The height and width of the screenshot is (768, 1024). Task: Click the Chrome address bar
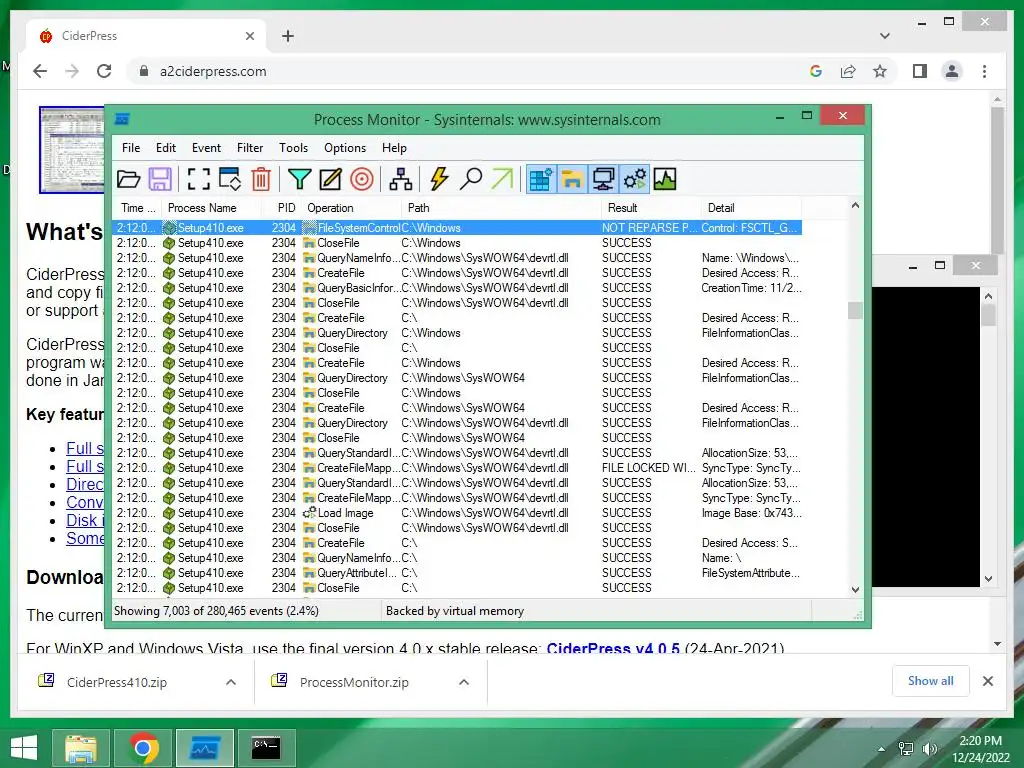470,71
